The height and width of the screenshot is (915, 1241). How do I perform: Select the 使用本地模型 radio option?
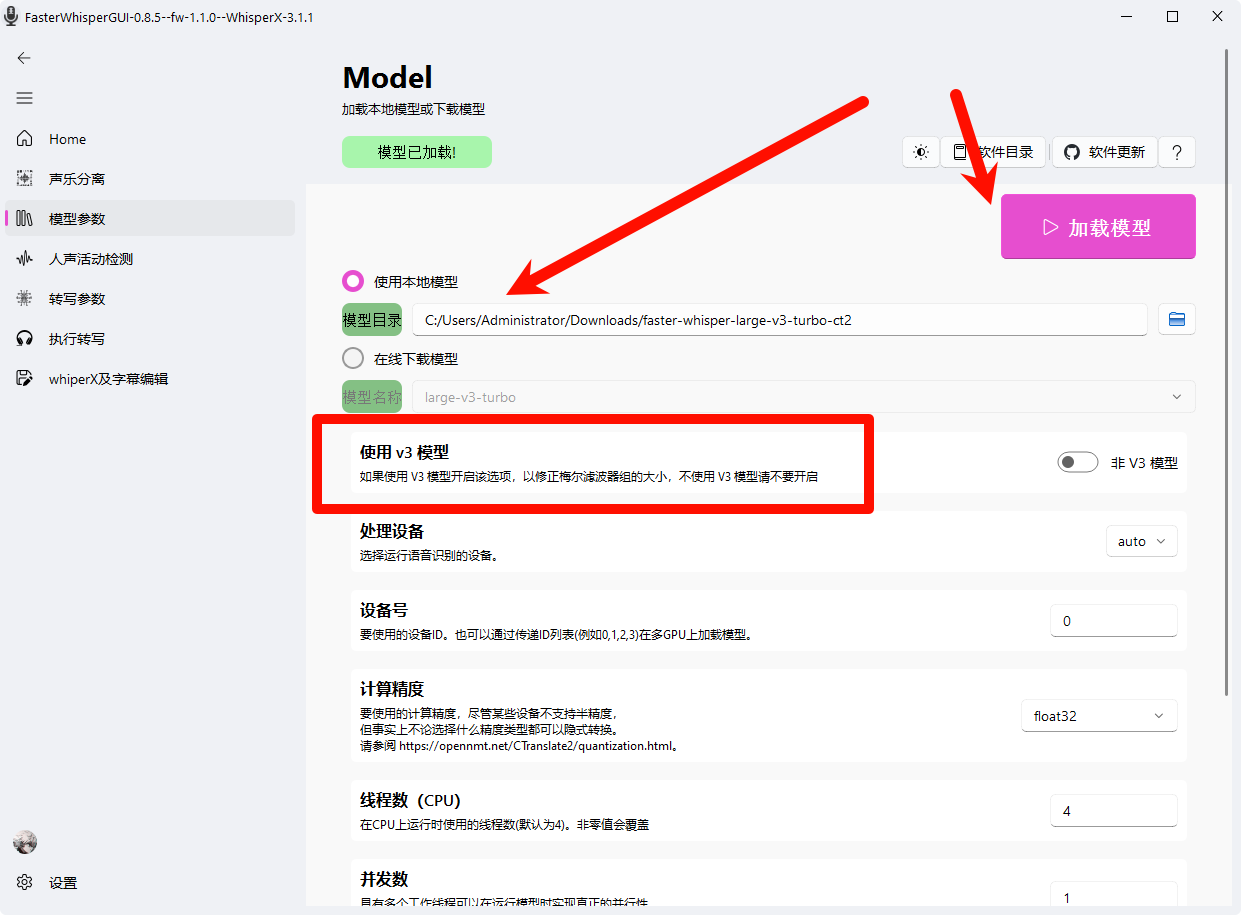pyautogui.click(x=352, y=281)
